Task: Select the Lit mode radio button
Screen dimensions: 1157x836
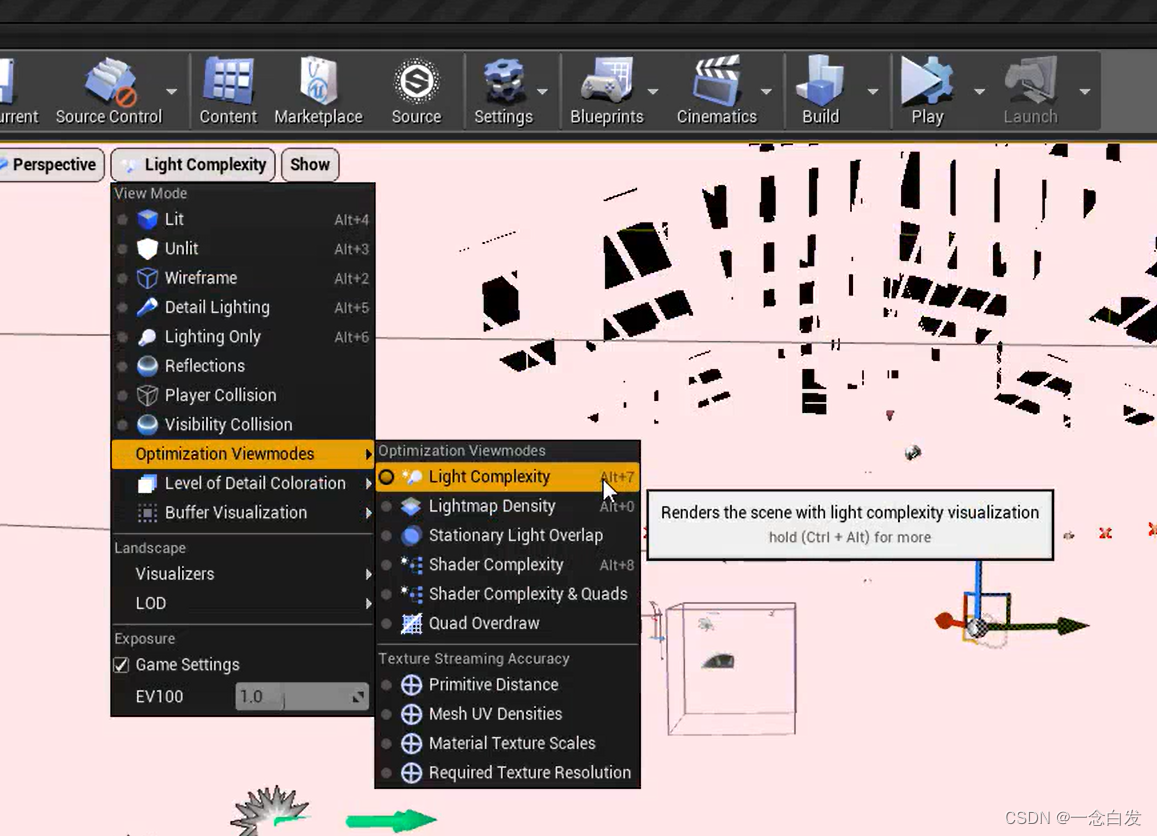Action: click(122, 219)
